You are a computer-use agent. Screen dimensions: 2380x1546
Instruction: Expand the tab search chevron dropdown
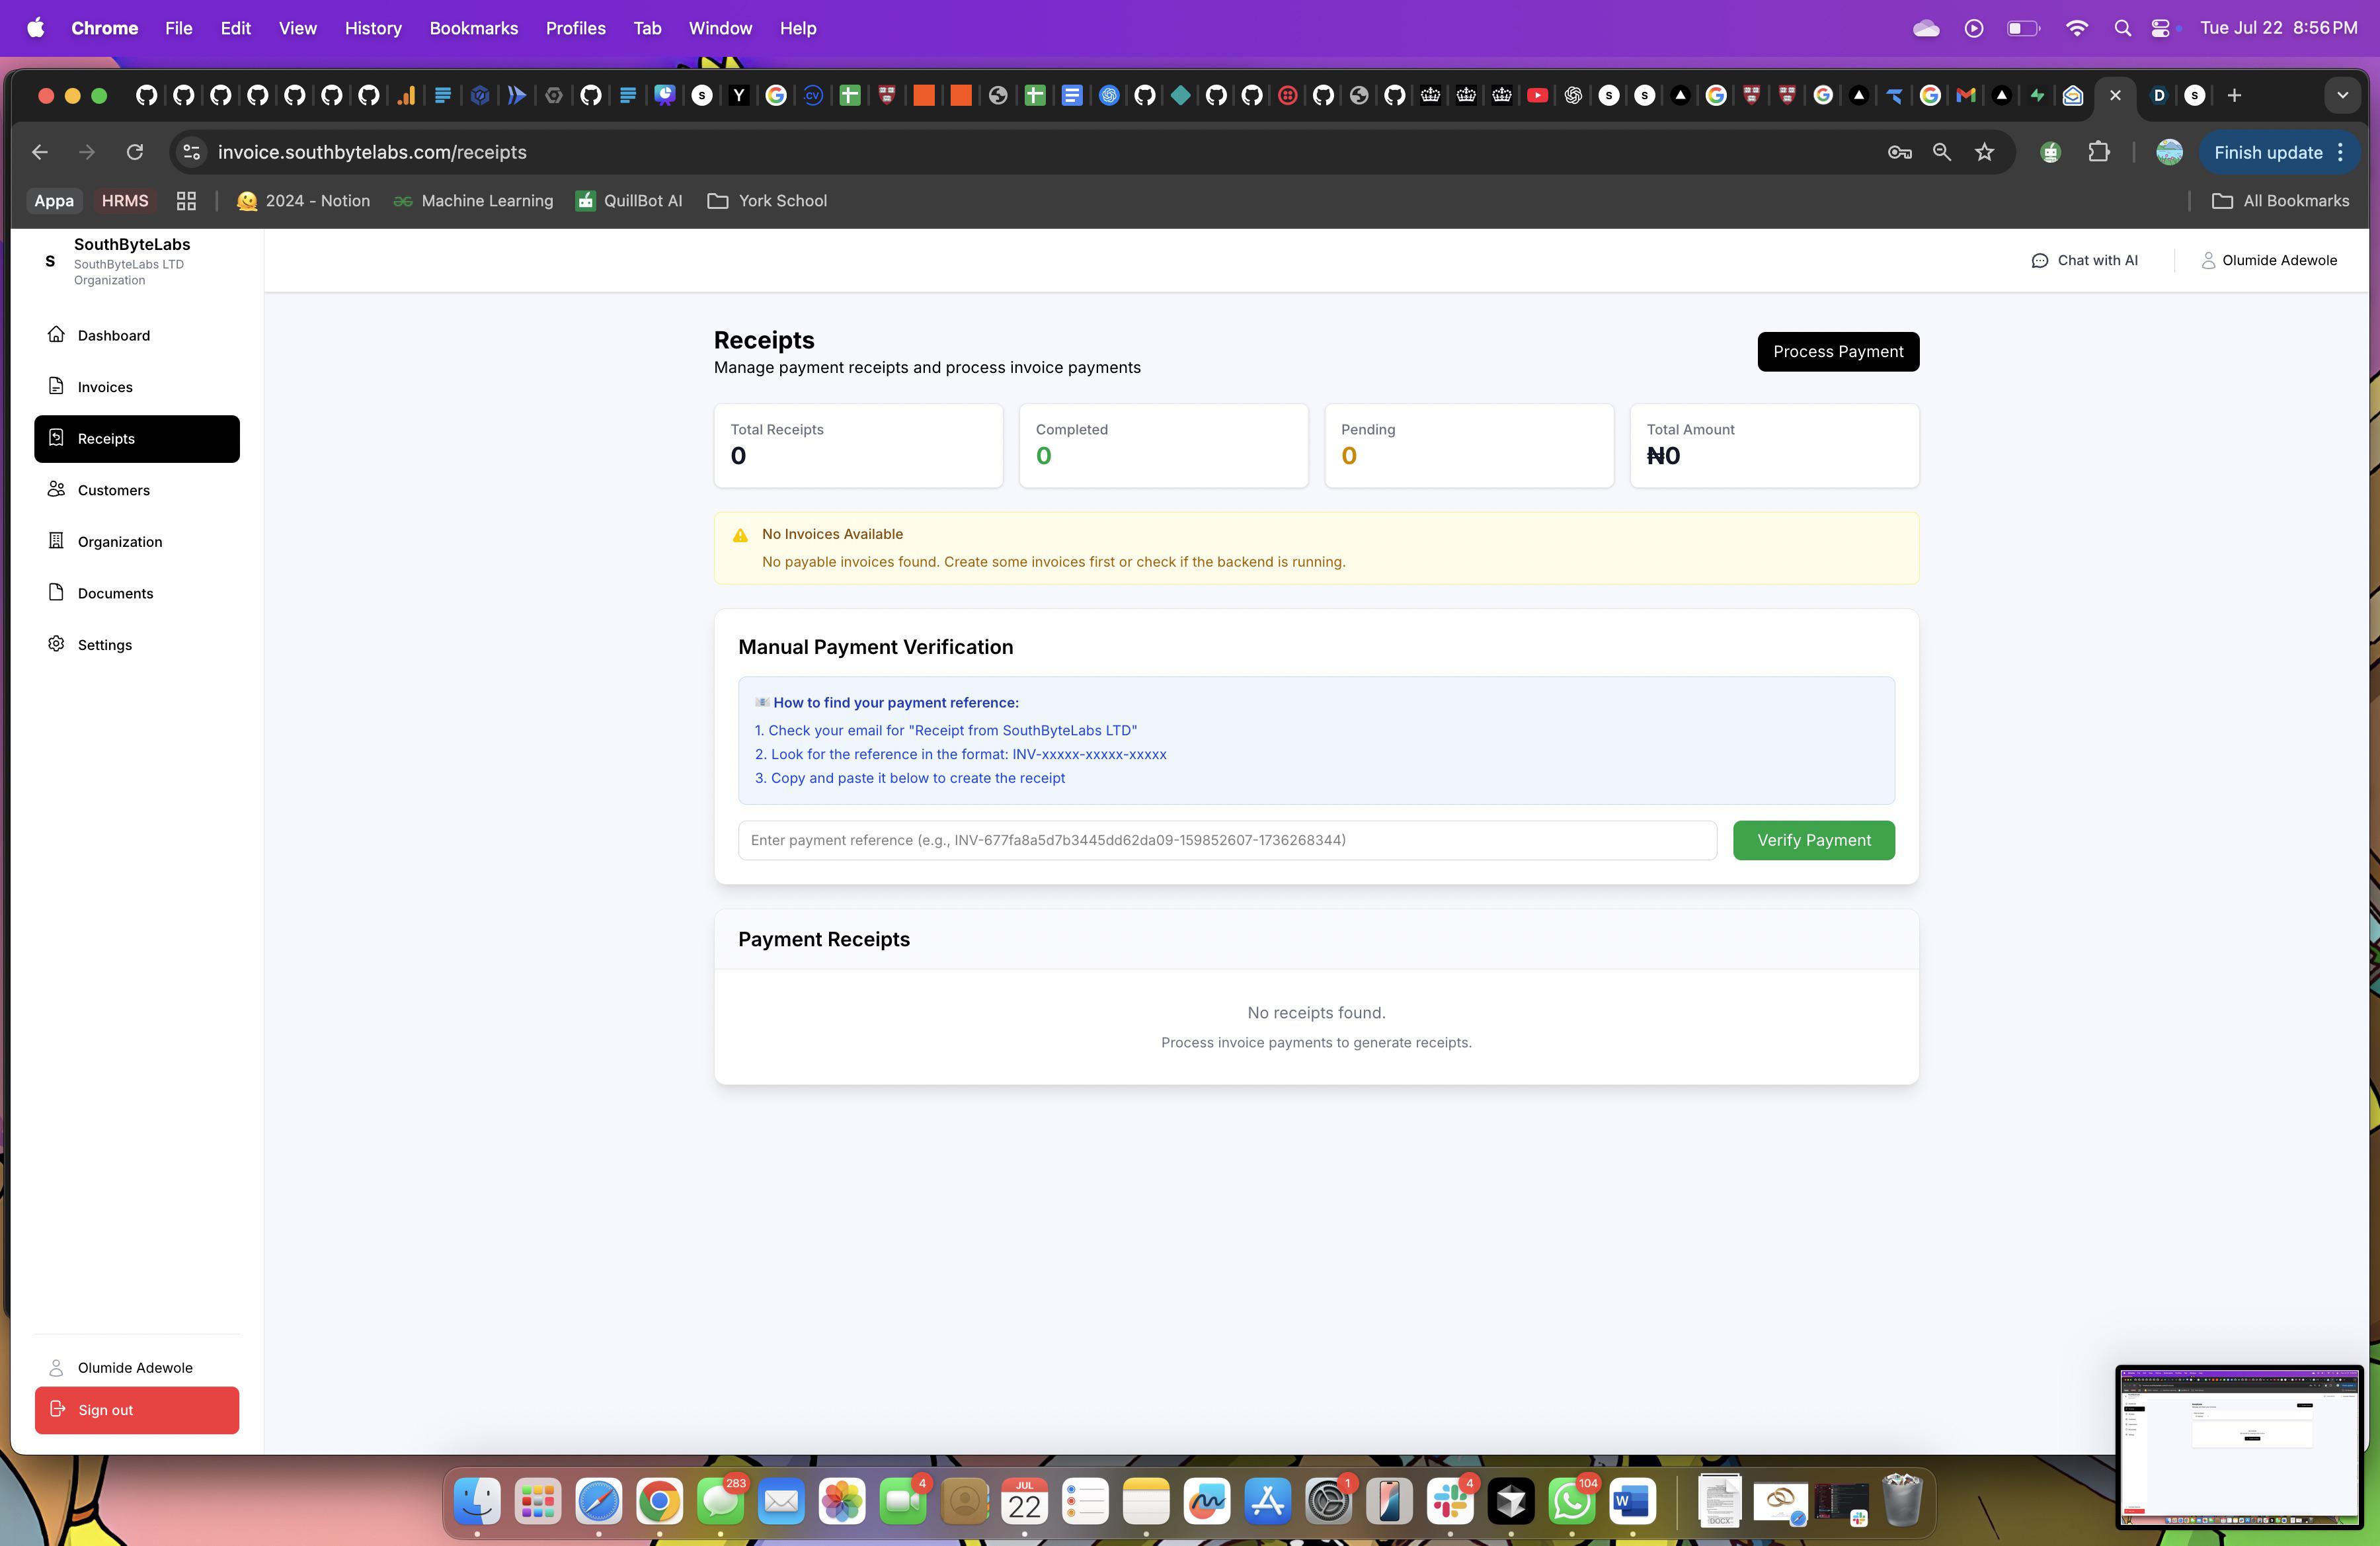(2342, 95)
